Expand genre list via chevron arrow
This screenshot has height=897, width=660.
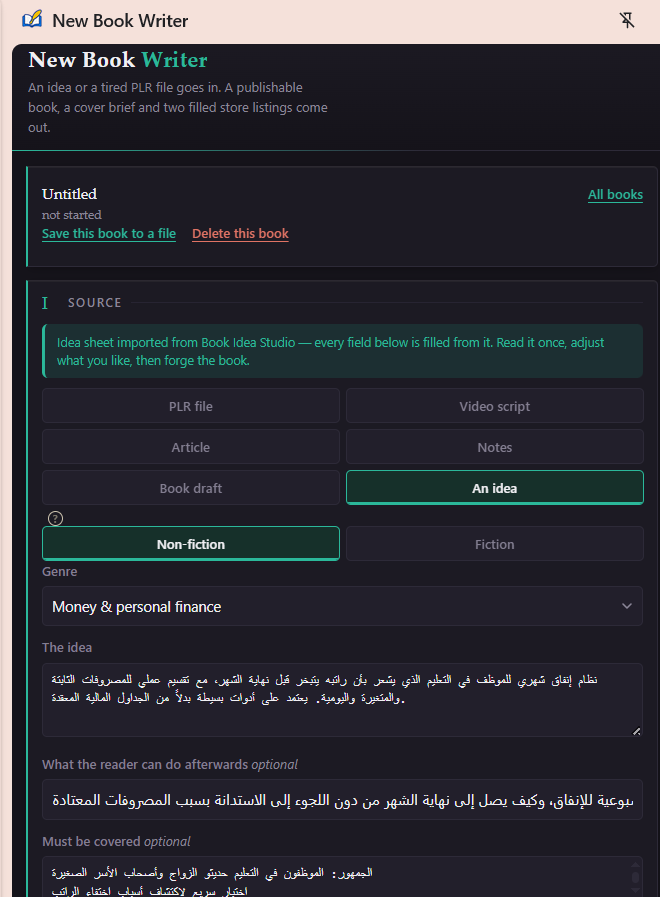627,606
